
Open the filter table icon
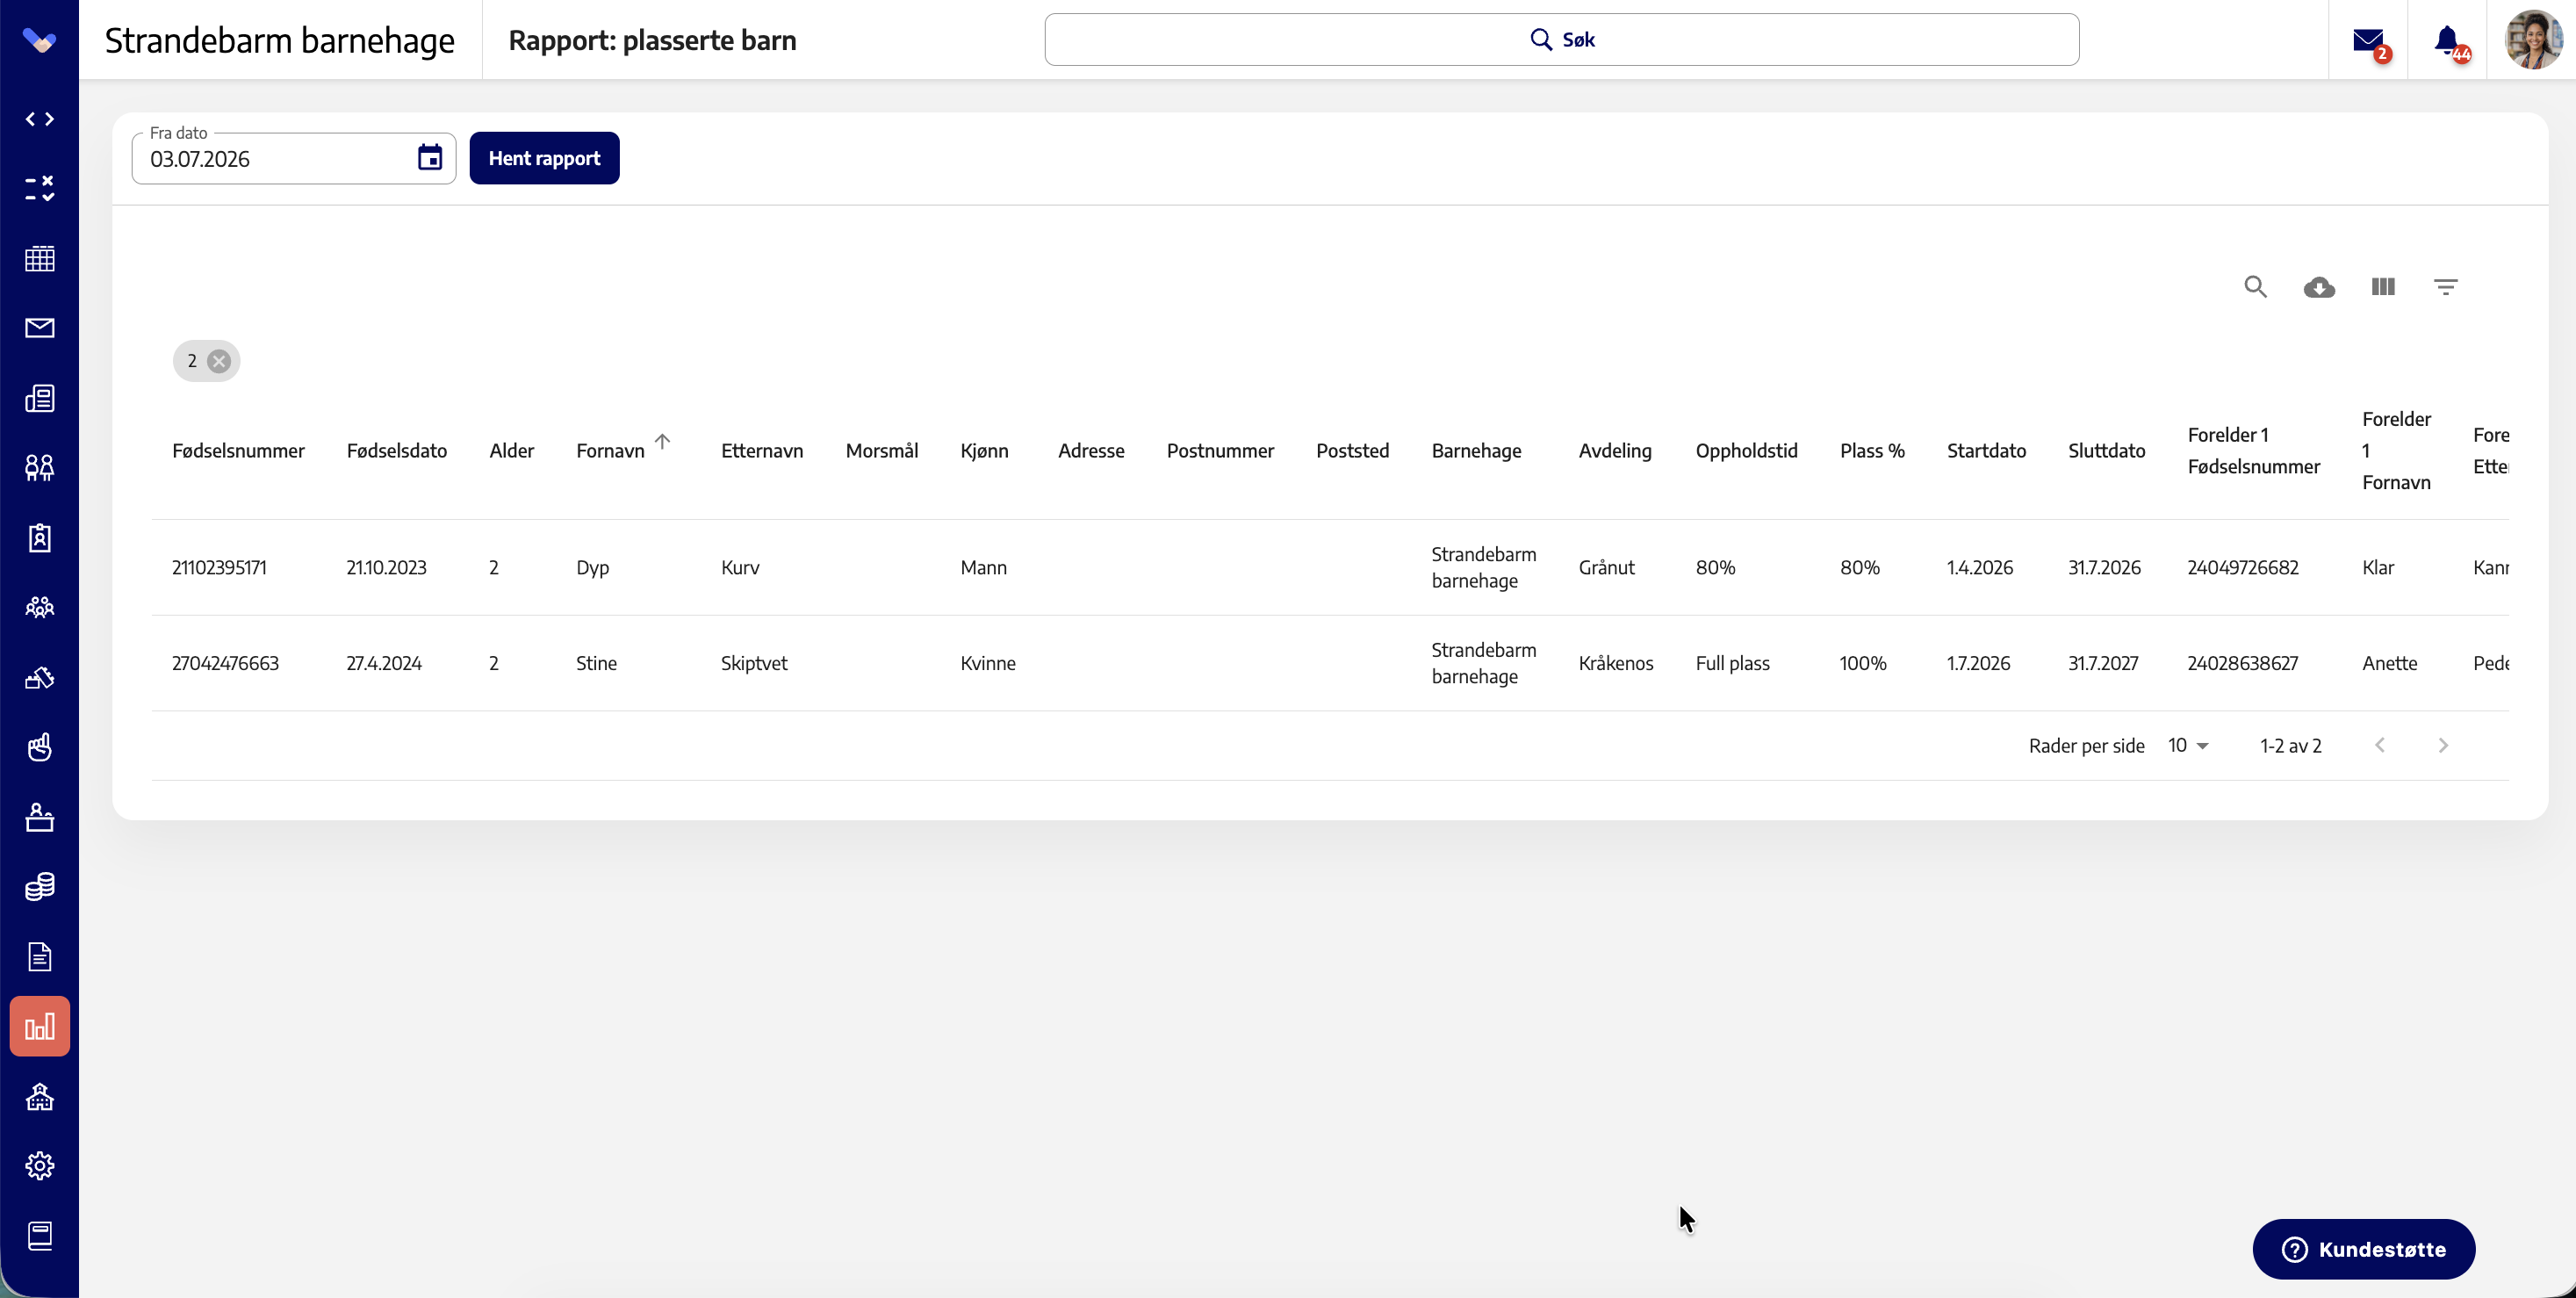(2446, 287)
